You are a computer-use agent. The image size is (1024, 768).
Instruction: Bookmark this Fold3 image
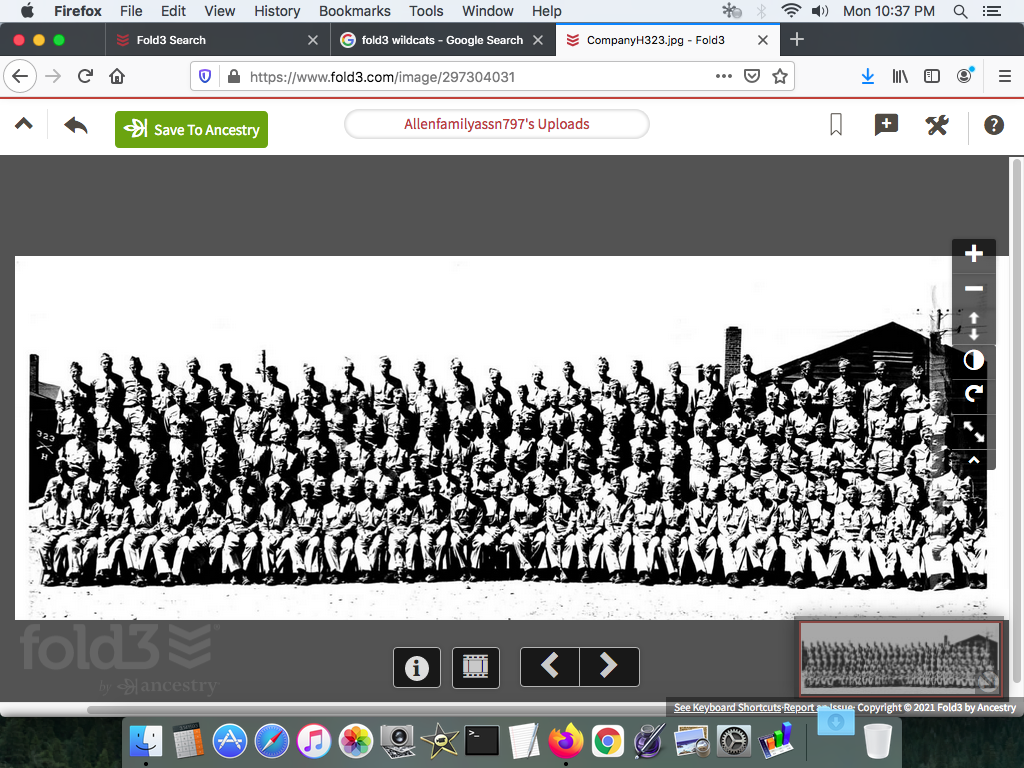click(x=836, y=125)
